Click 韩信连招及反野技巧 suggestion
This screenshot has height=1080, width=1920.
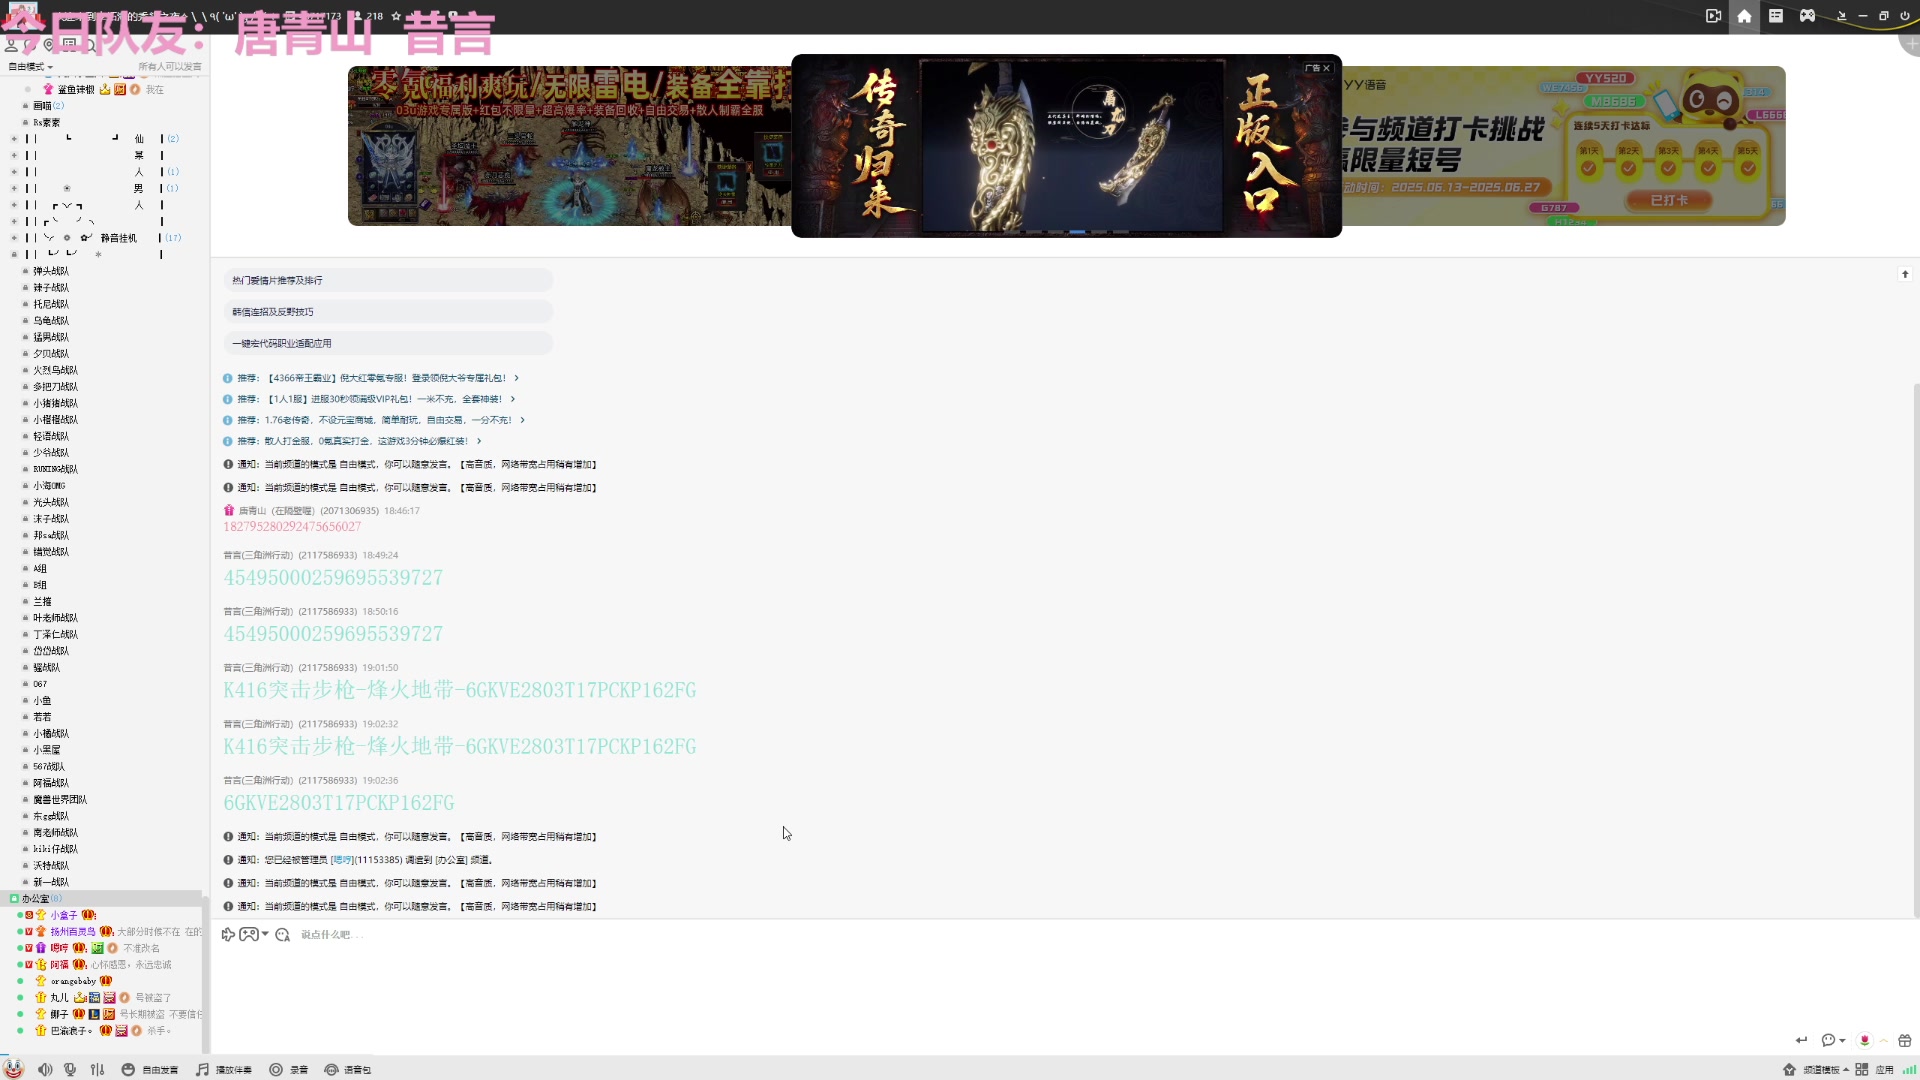click(x=388, y=312)
